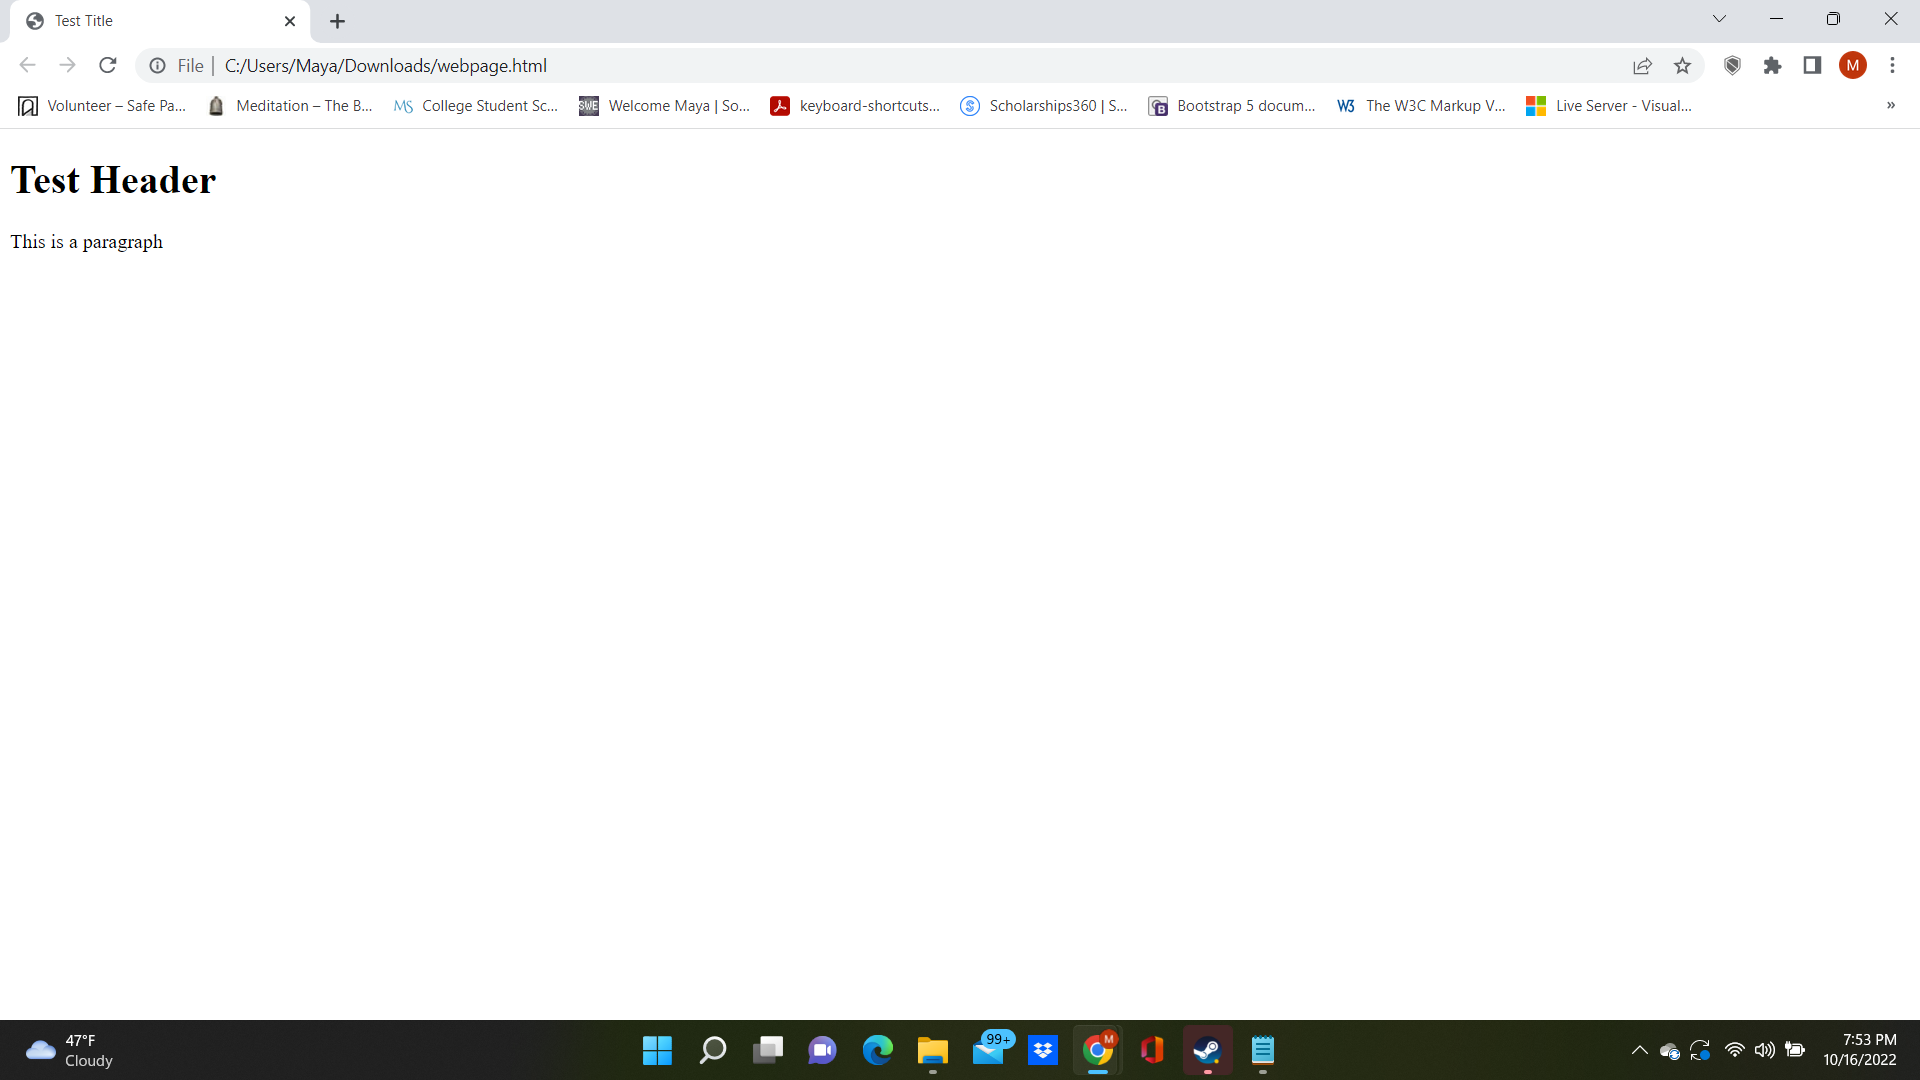1920x1080 pixels.
Task: Click the back navigation arrow
Action: pos(27,65)
